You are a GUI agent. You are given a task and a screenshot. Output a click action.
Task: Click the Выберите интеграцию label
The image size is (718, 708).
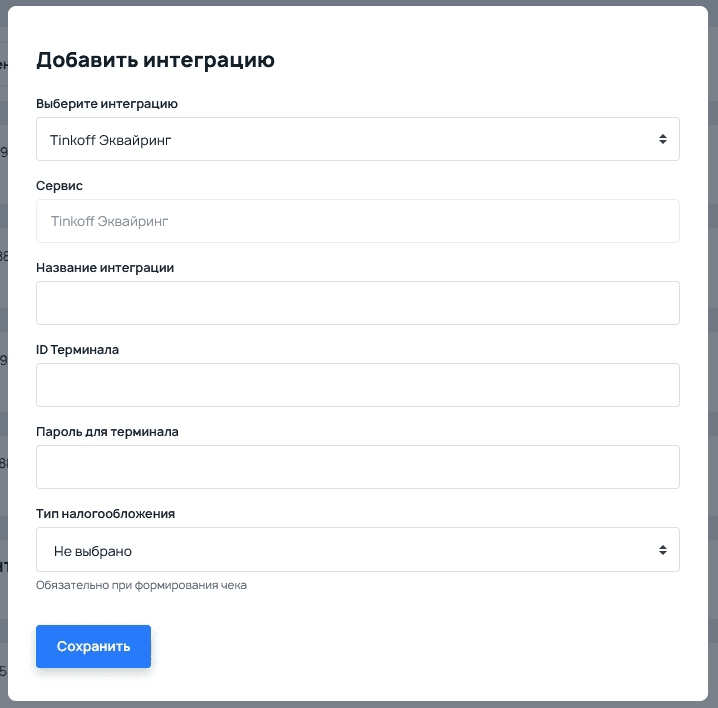tap(107, 103)
